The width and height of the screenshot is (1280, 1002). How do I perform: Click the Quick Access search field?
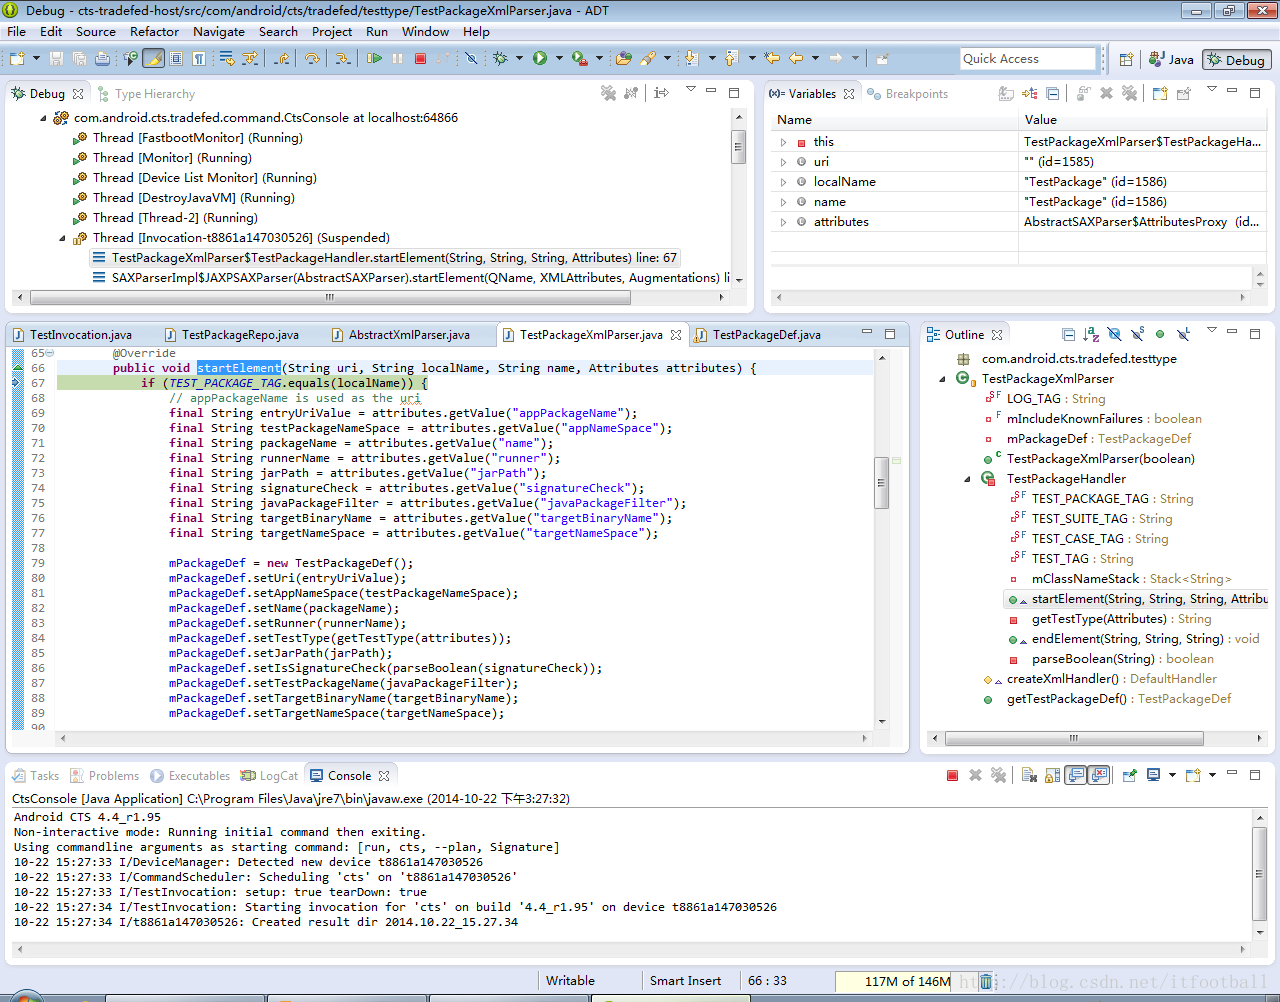click(x=1027, y=59)
